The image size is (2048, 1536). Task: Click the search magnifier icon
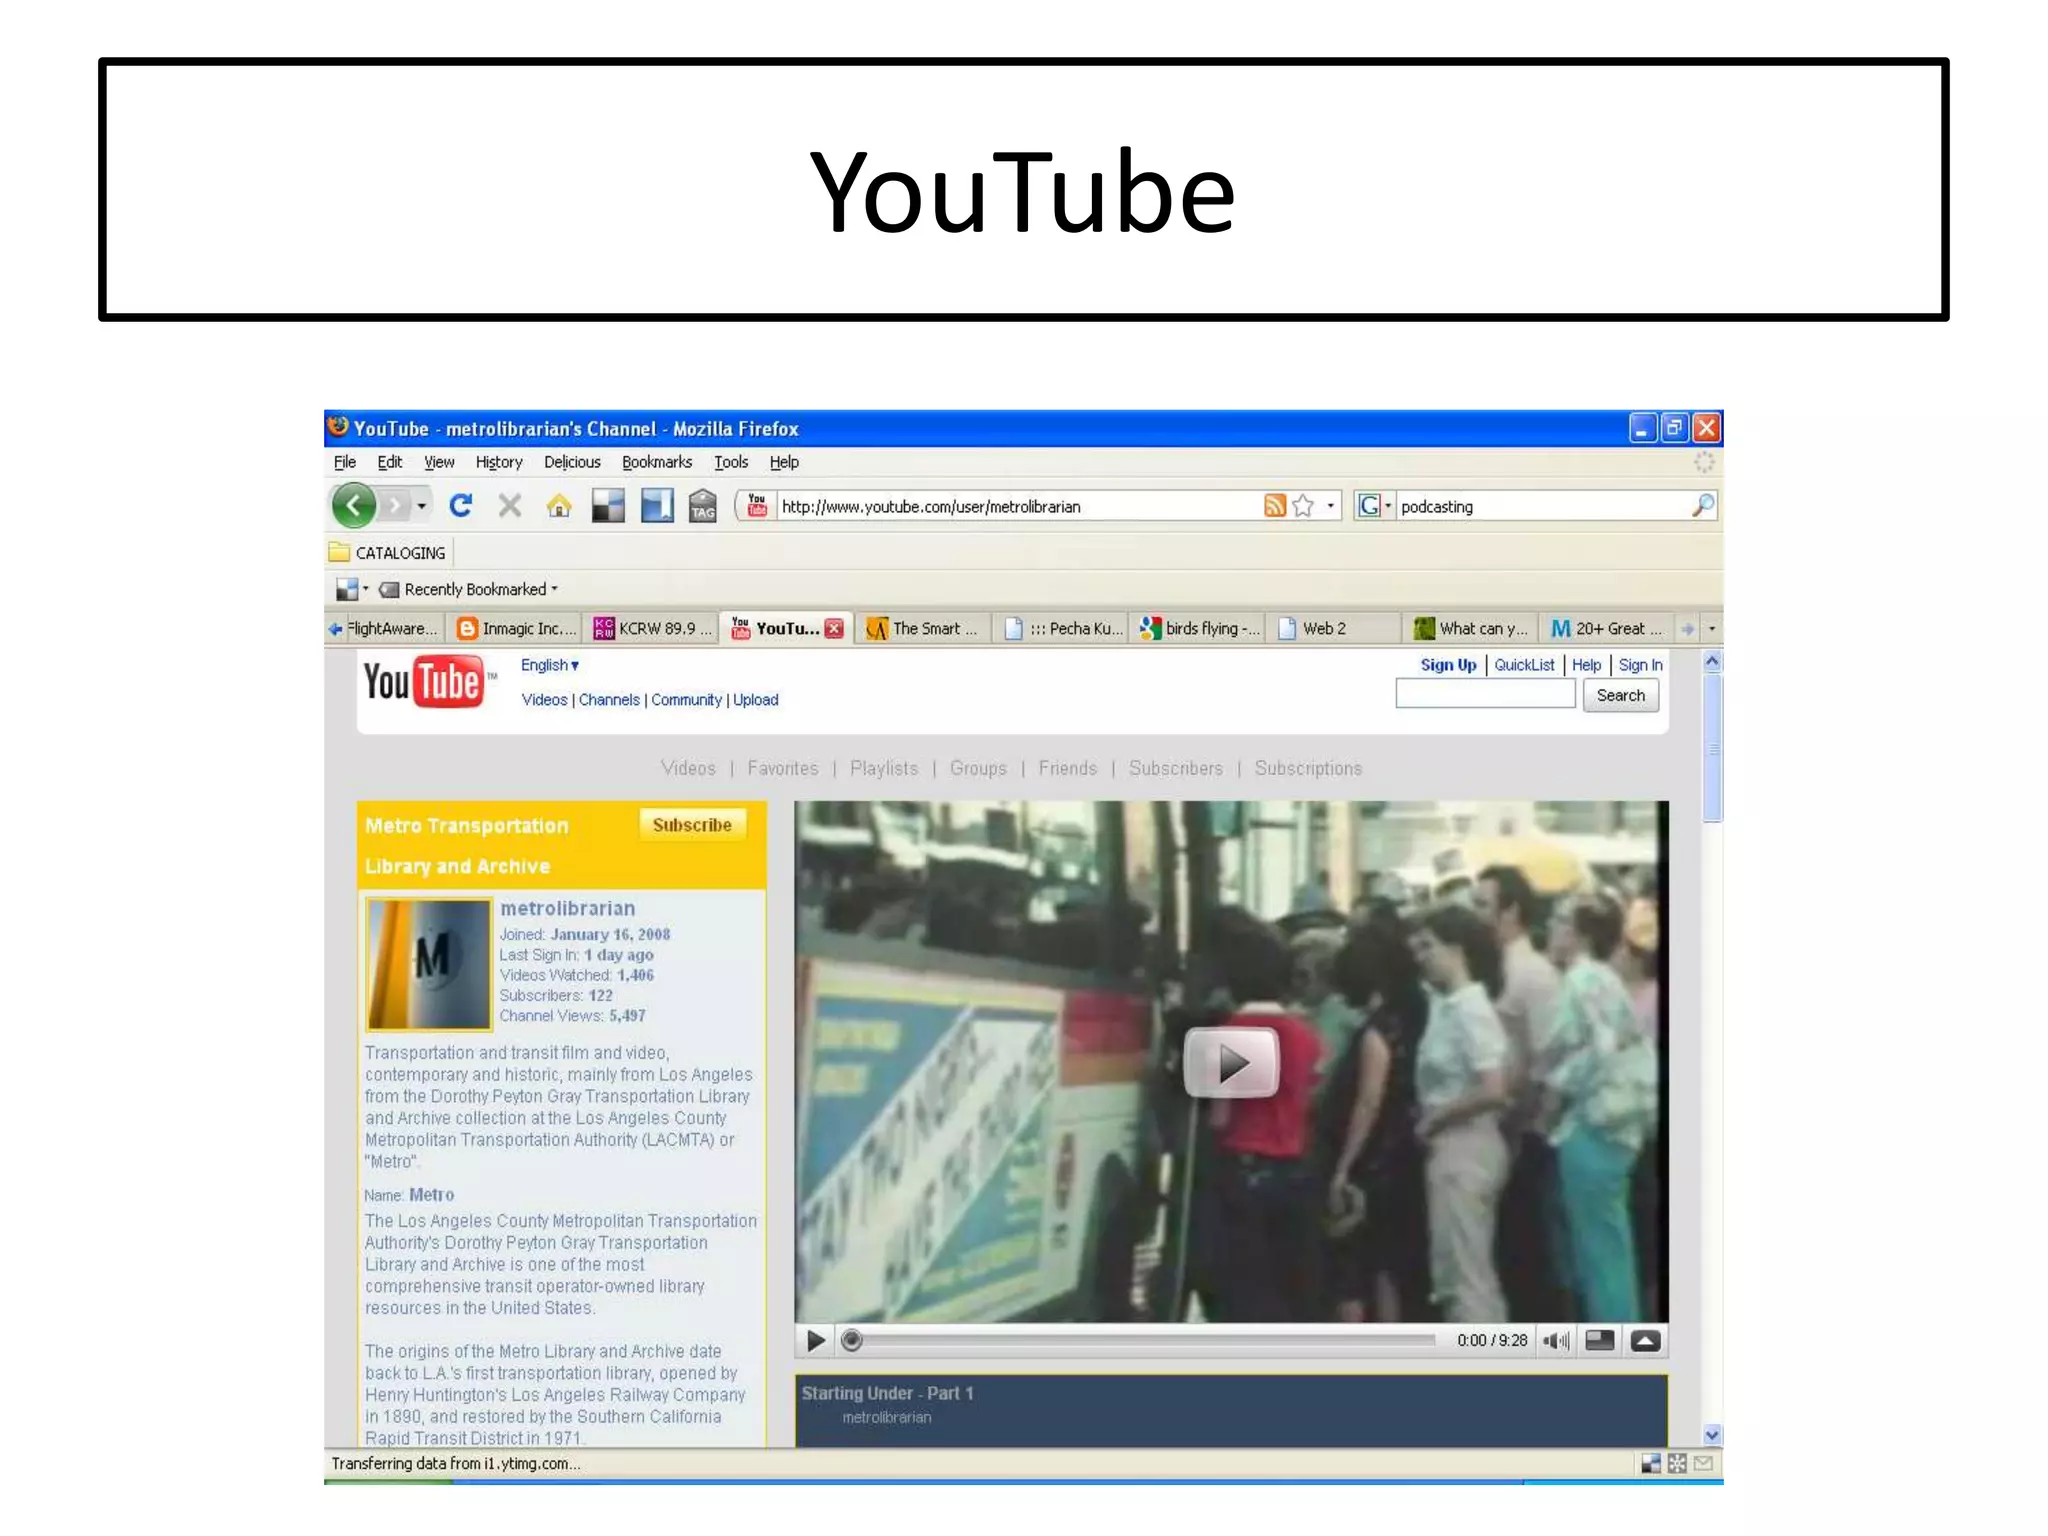click(x=1702, y=506)
